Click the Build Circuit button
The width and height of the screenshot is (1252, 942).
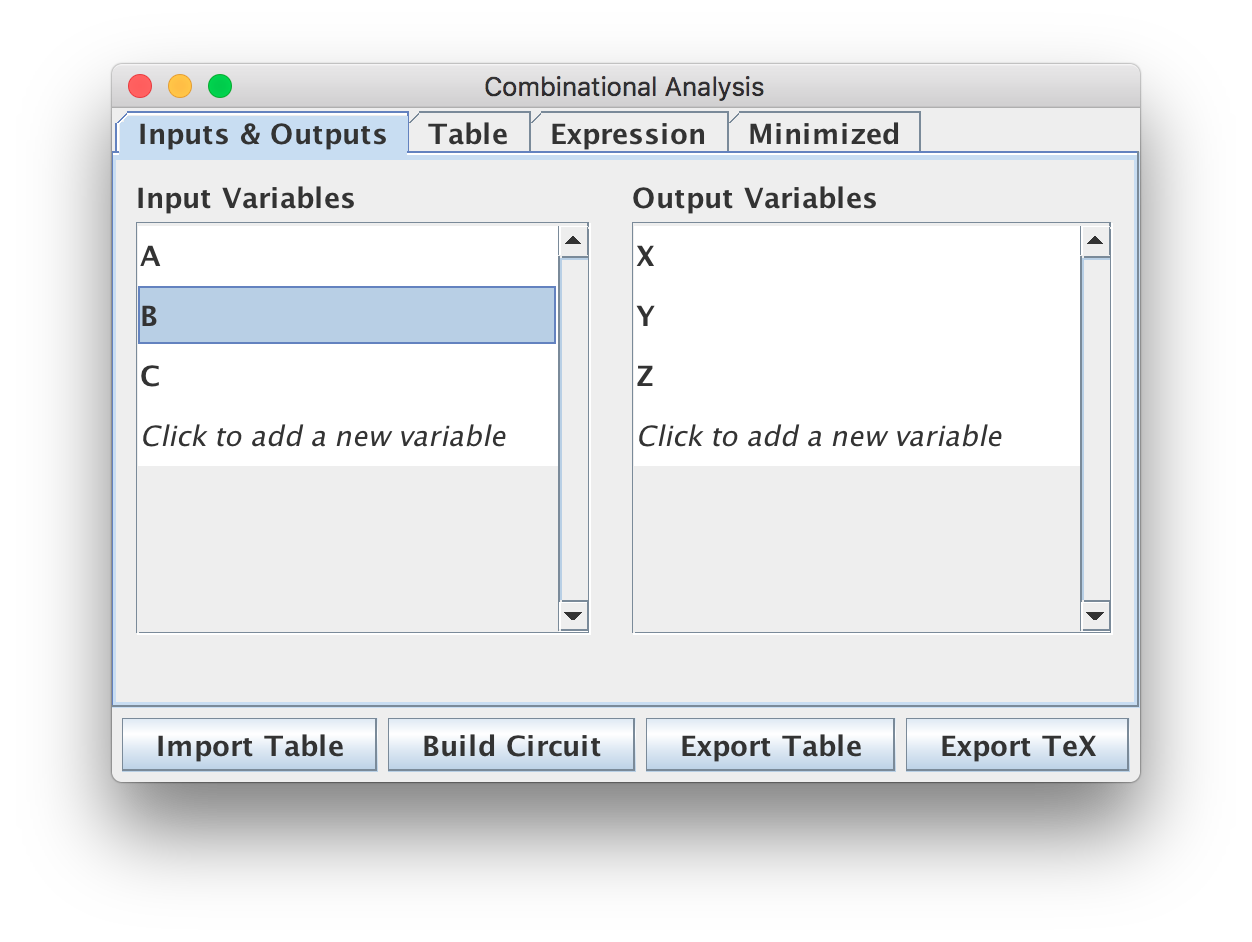511,746
